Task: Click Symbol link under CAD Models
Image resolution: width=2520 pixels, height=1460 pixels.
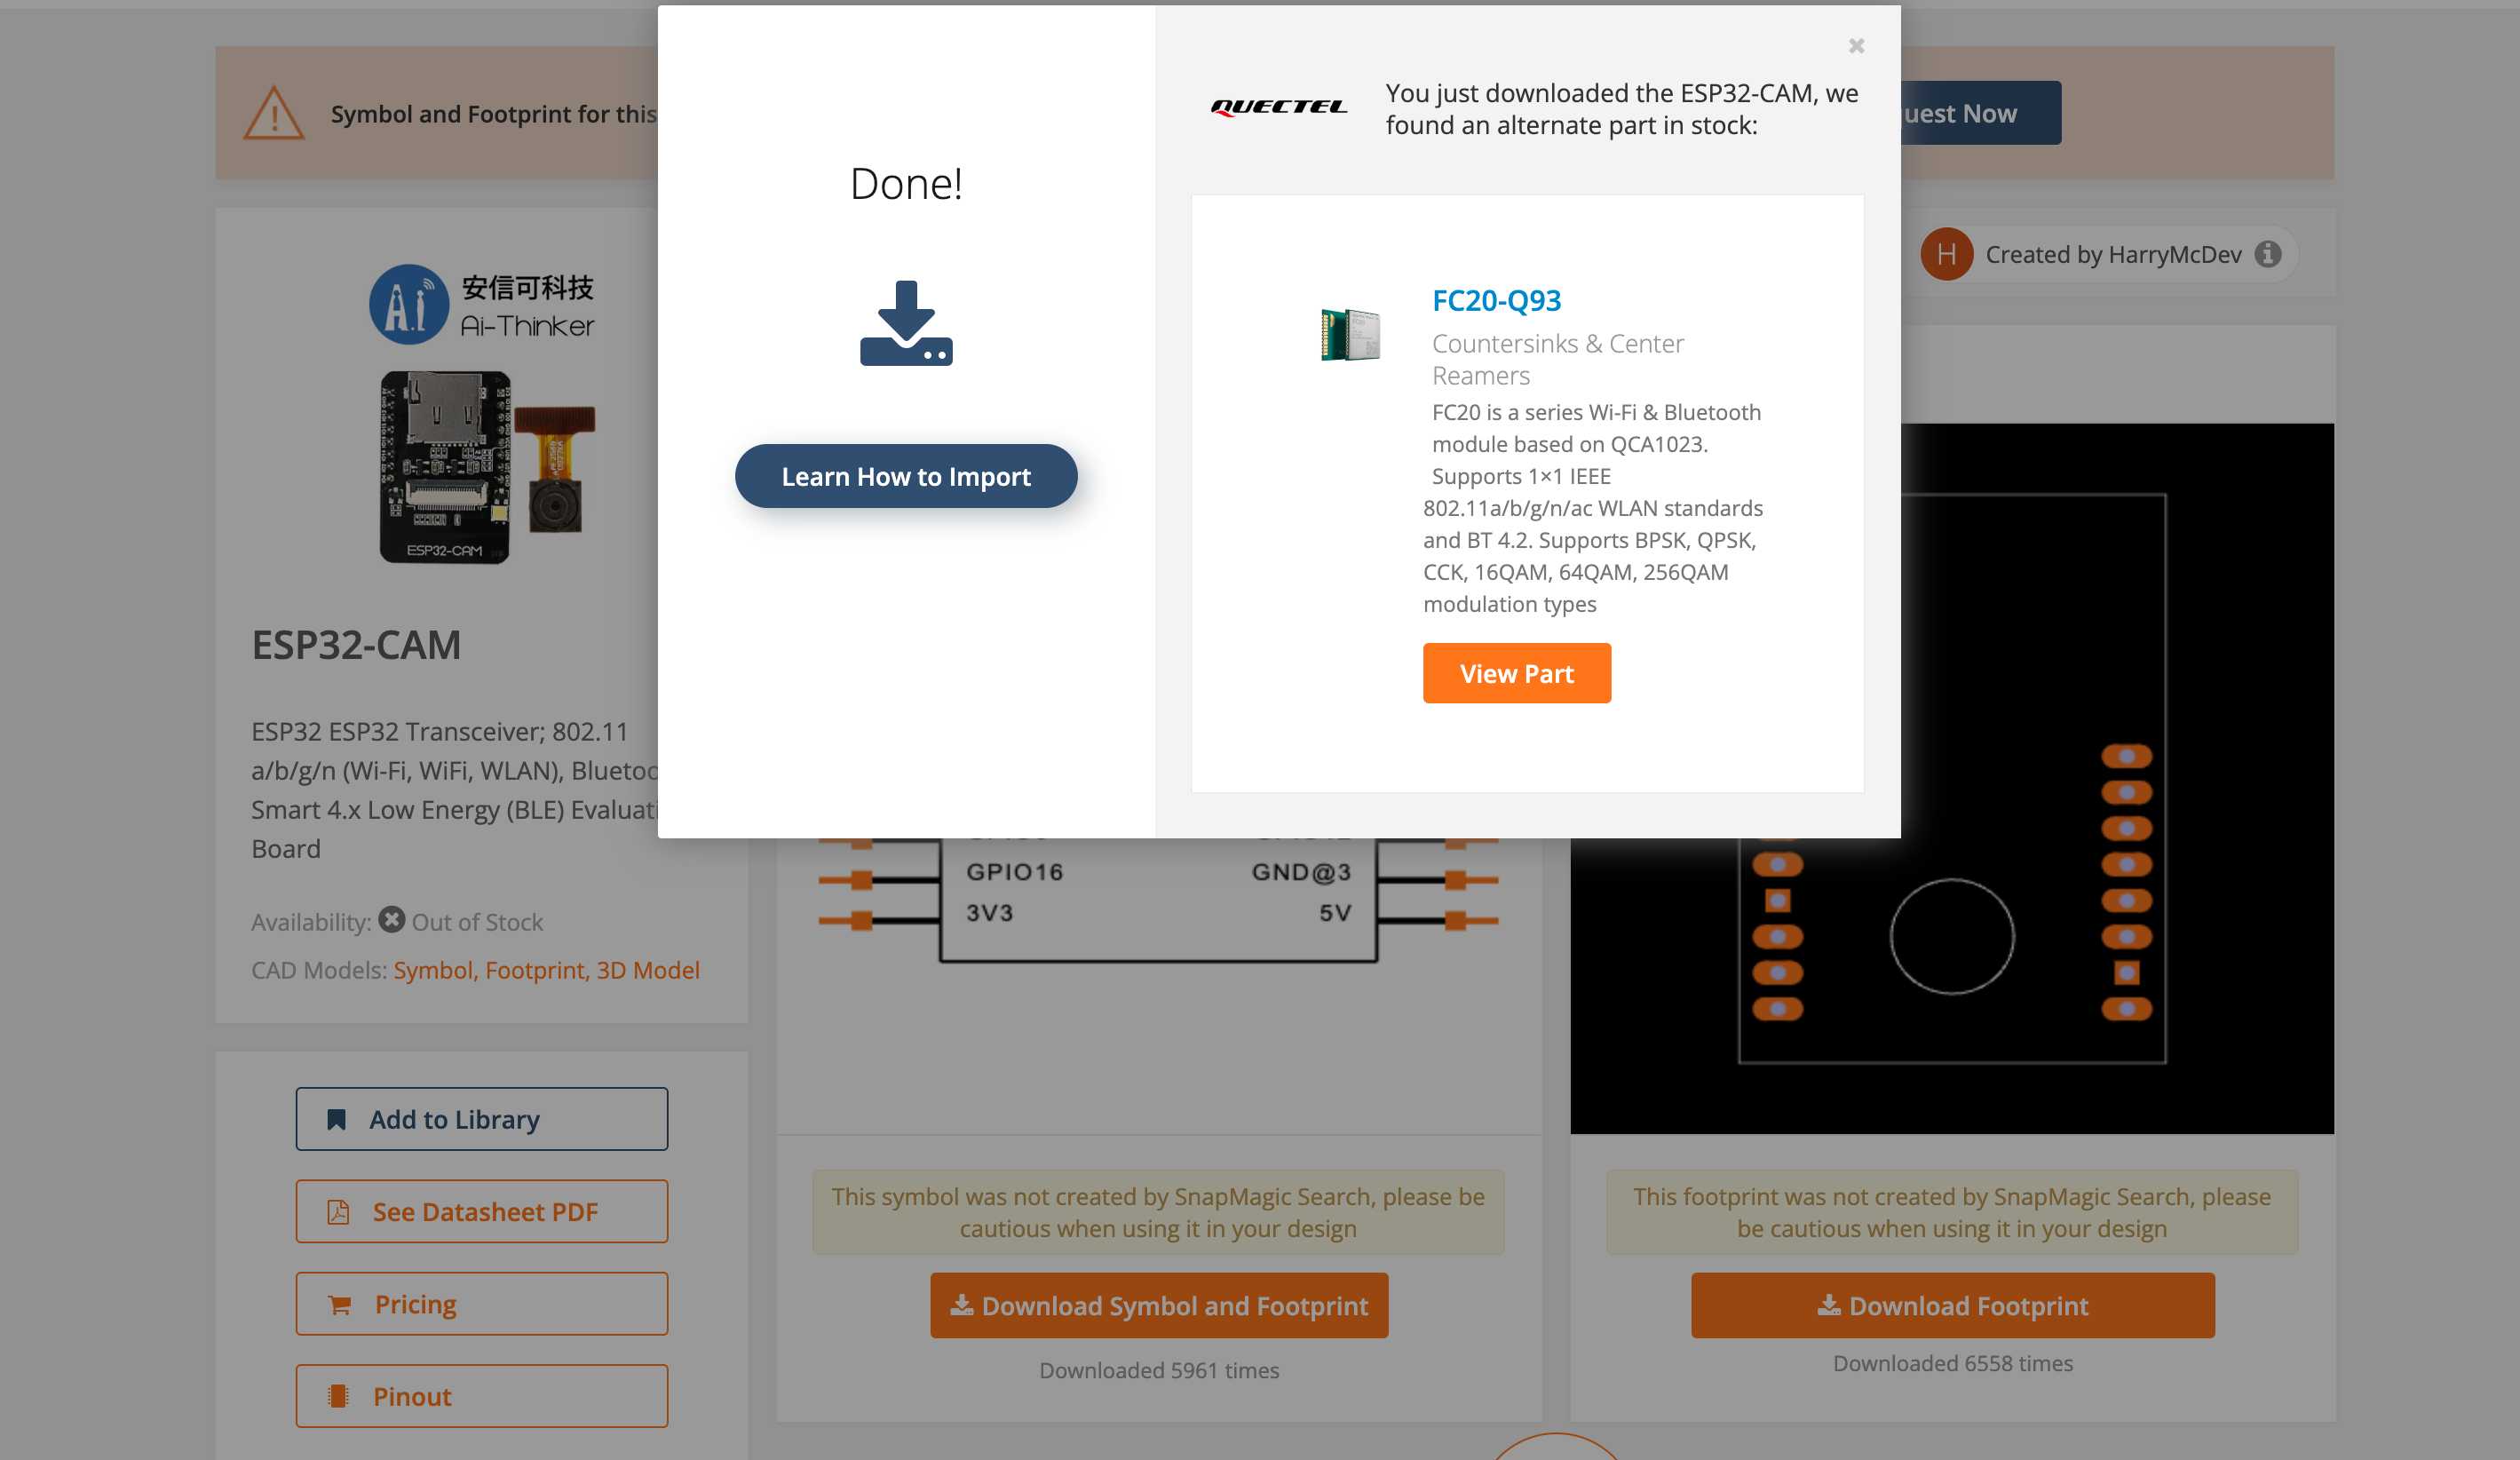Action: (x=431, y=970)
